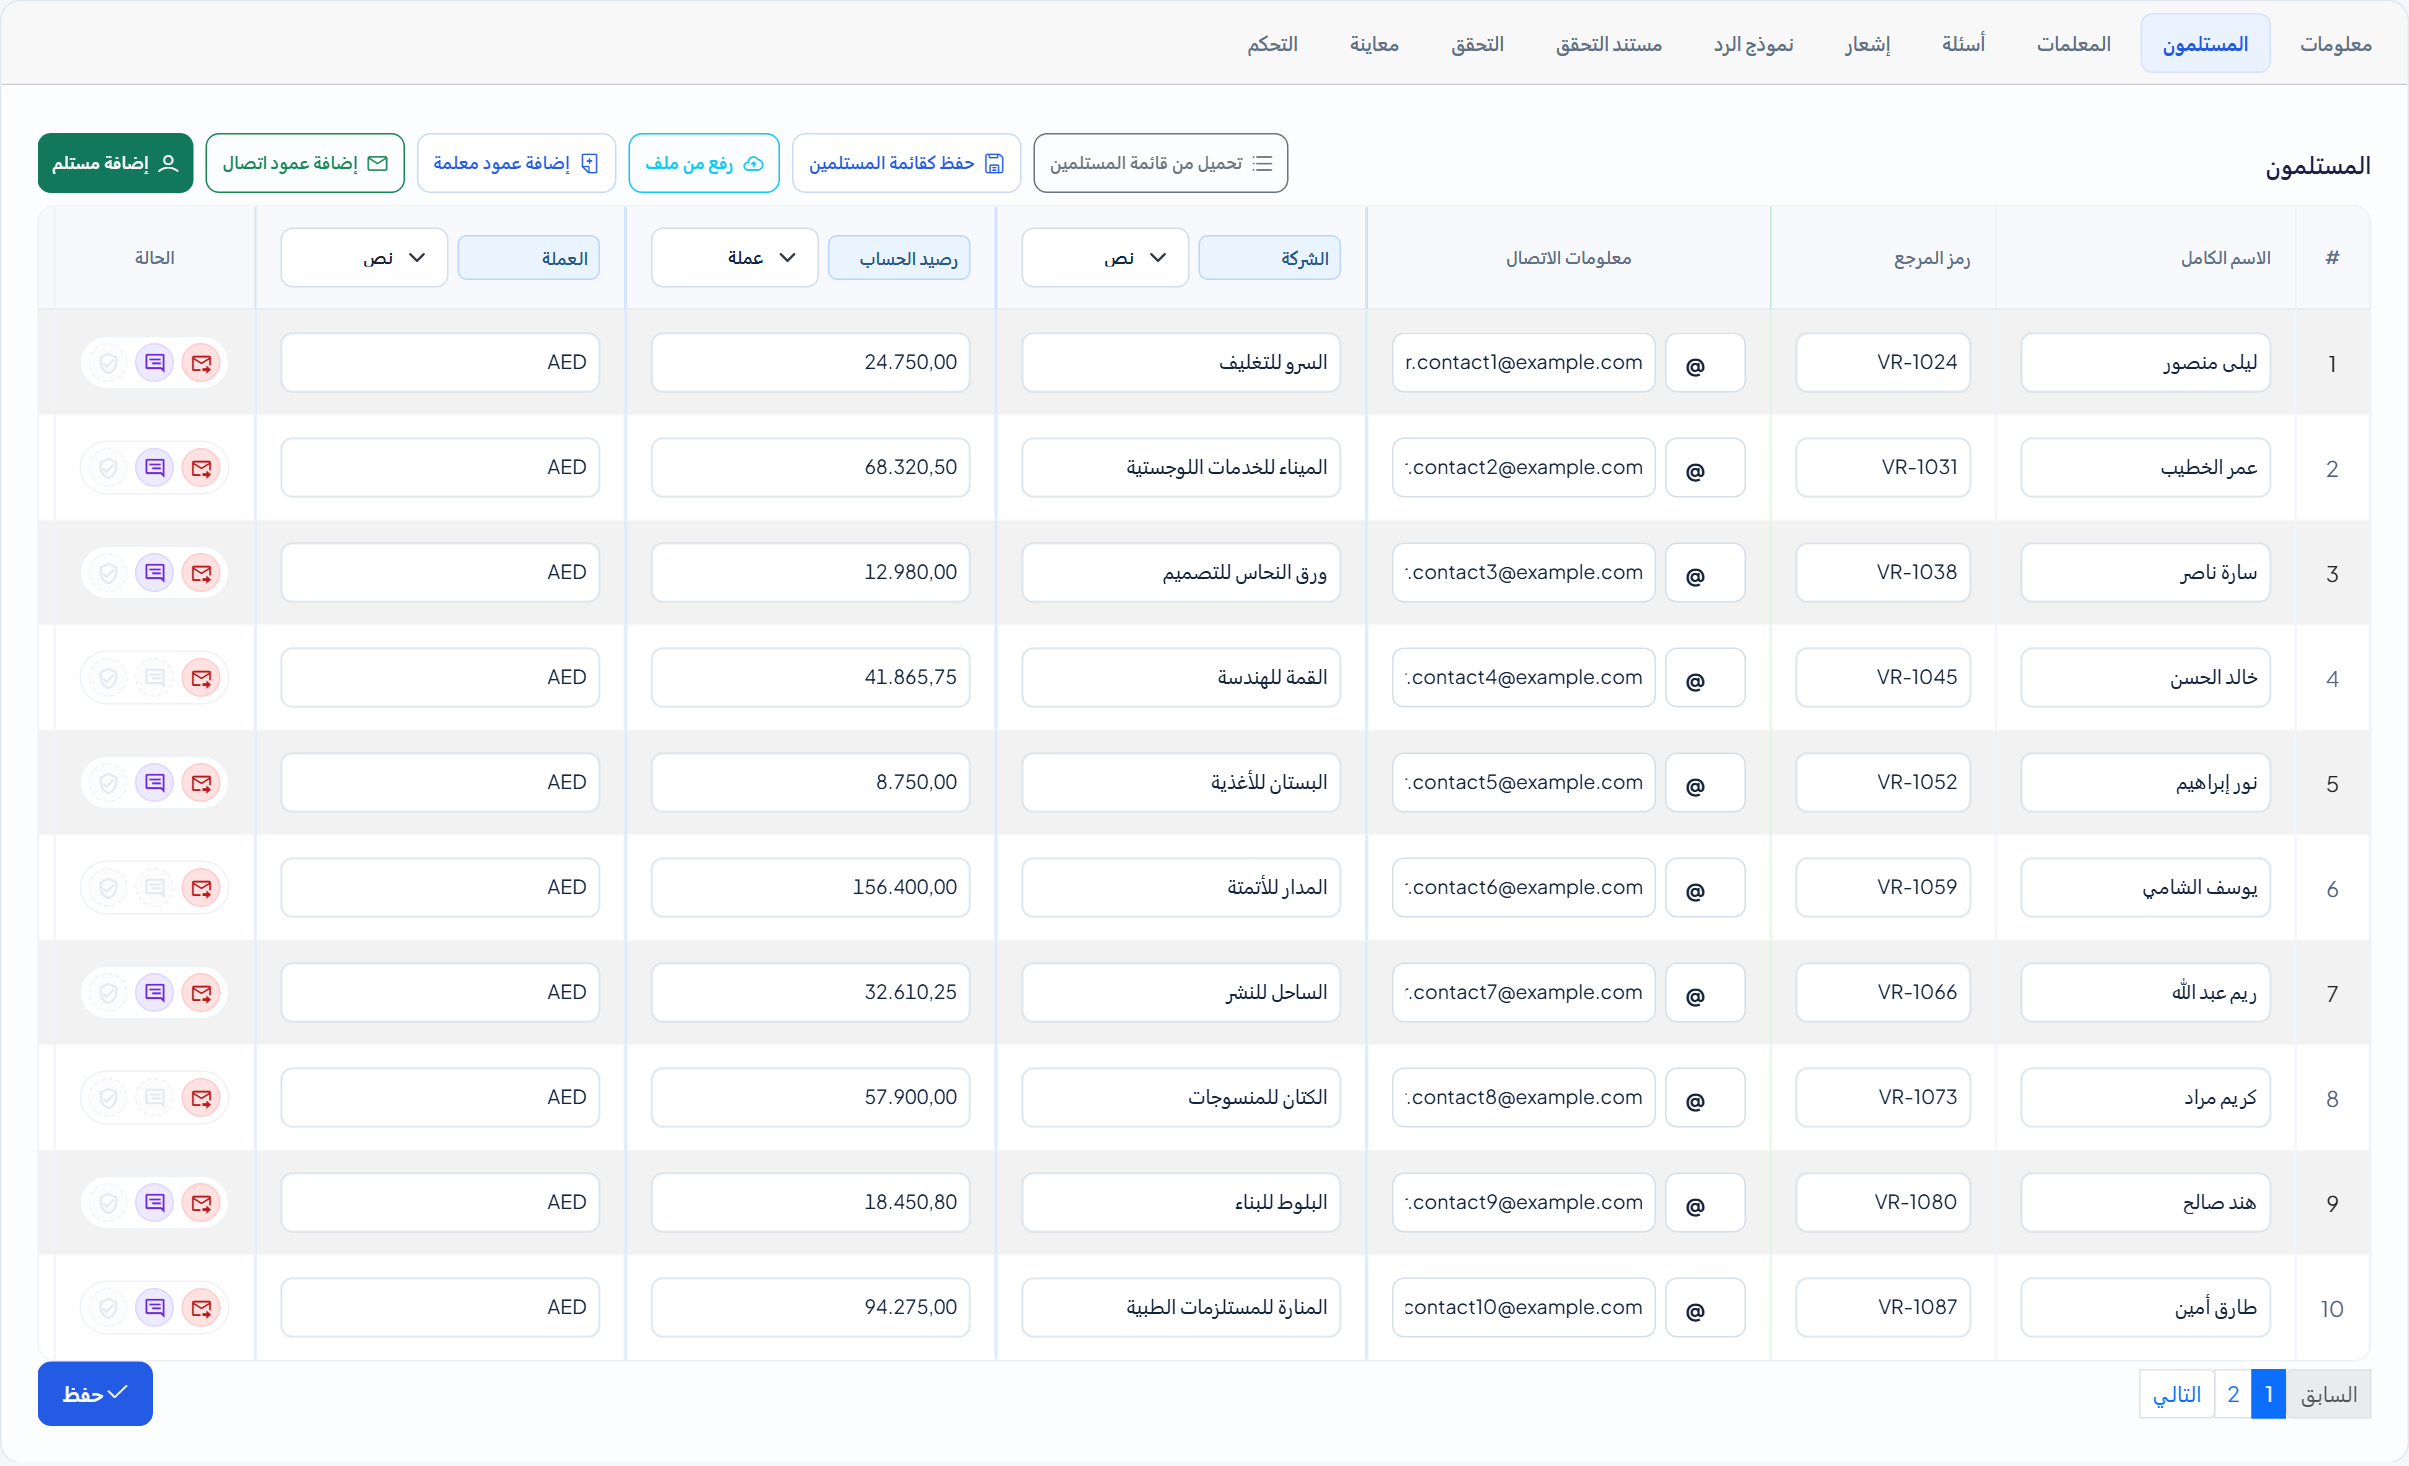Click the greyed message icon for خالد الحسن
This screenshot has width=2409, height=1466.
click(x=155, y=678)
